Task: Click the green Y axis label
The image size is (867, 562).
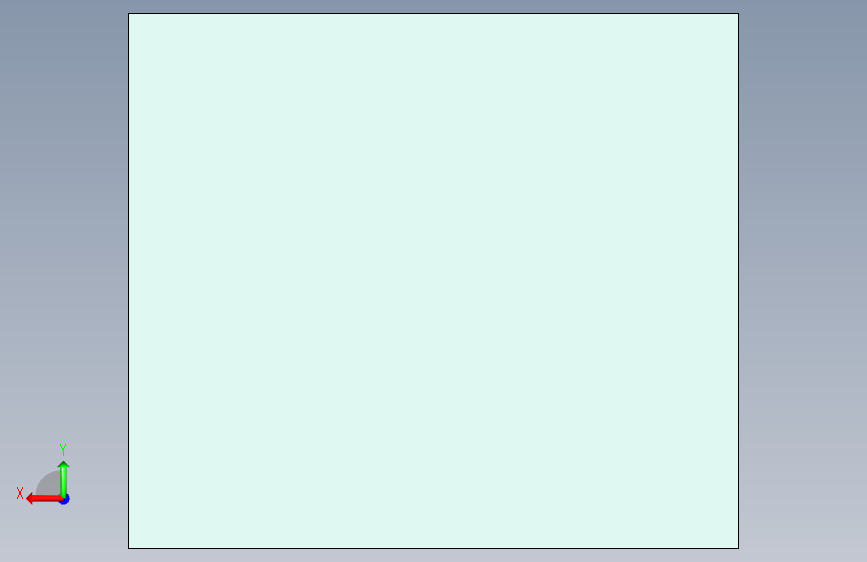Action: (x=63, y=449)
